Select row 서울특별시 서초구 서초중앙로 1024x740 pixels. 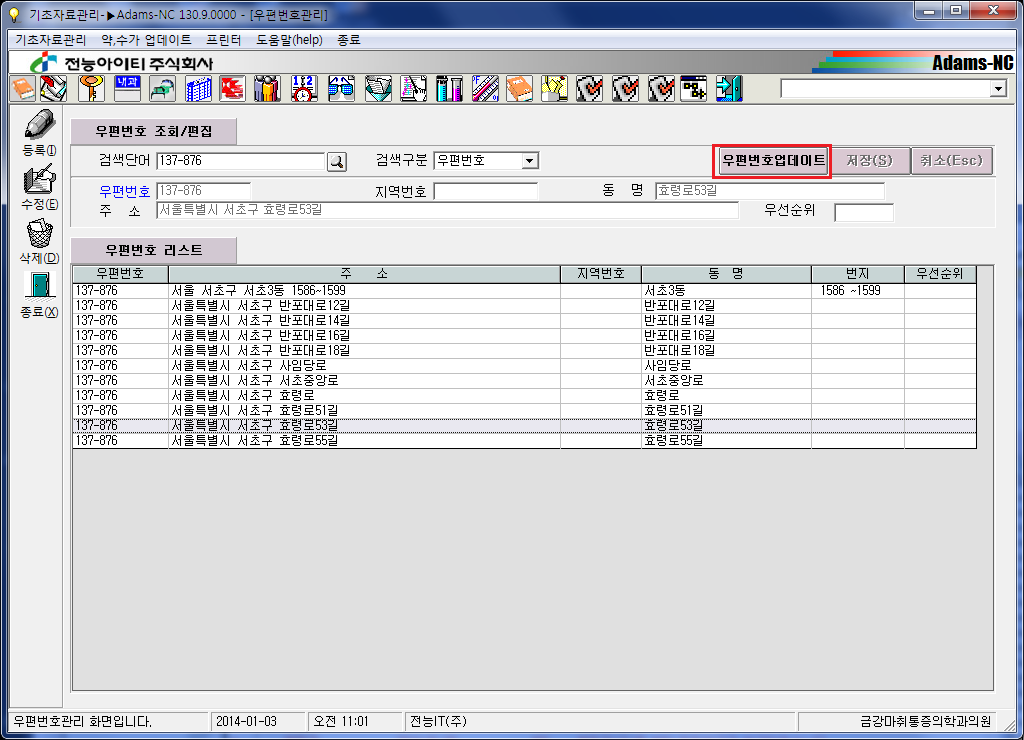(x=524, y=381)
